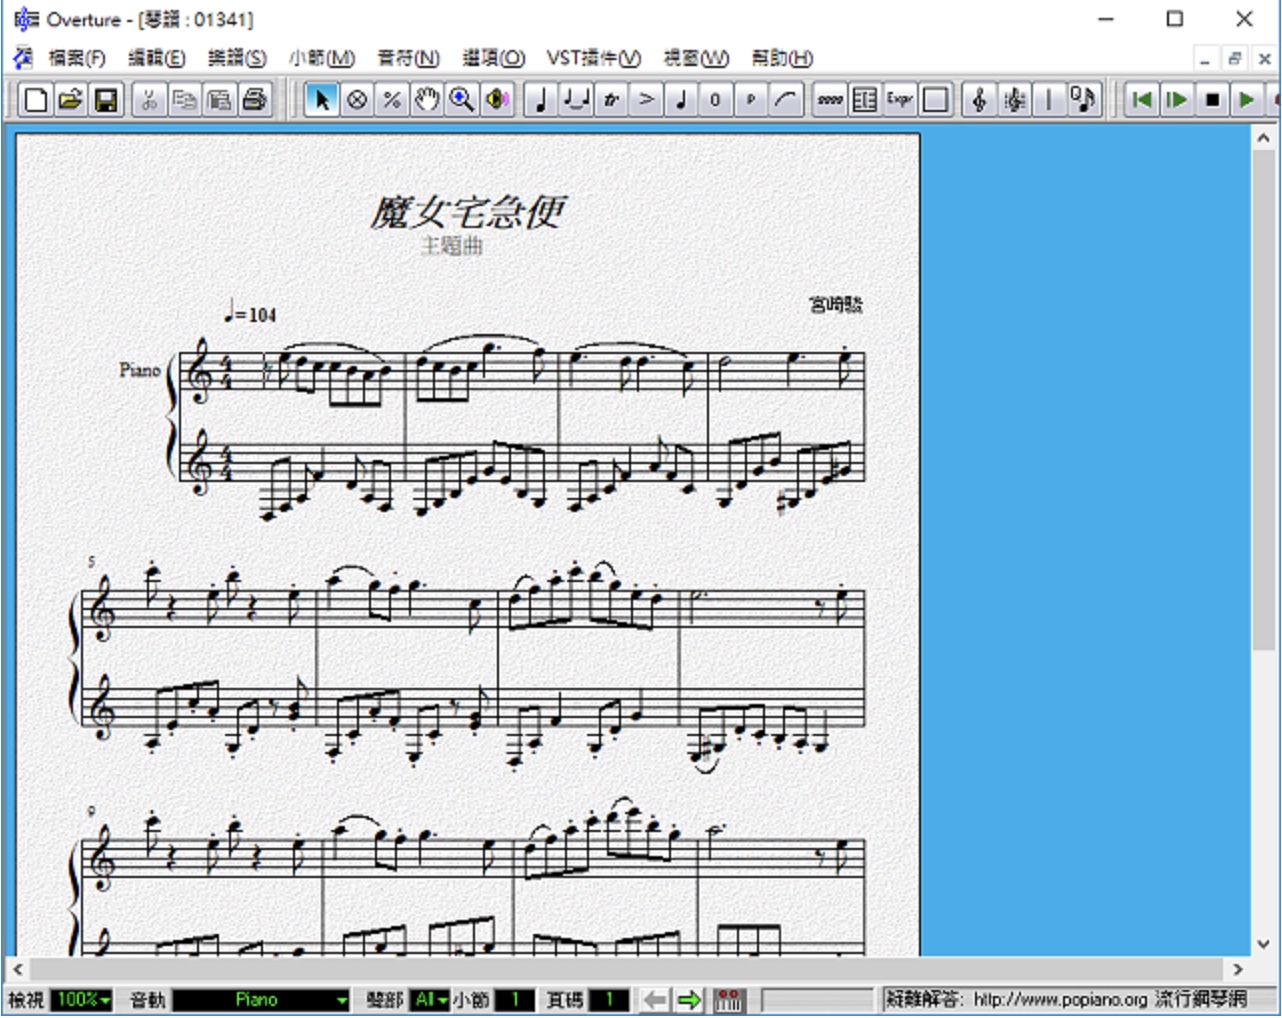The image size is (1282, 1018).
Task: Open the Expr expressions palette
Action: click(900, 100)
